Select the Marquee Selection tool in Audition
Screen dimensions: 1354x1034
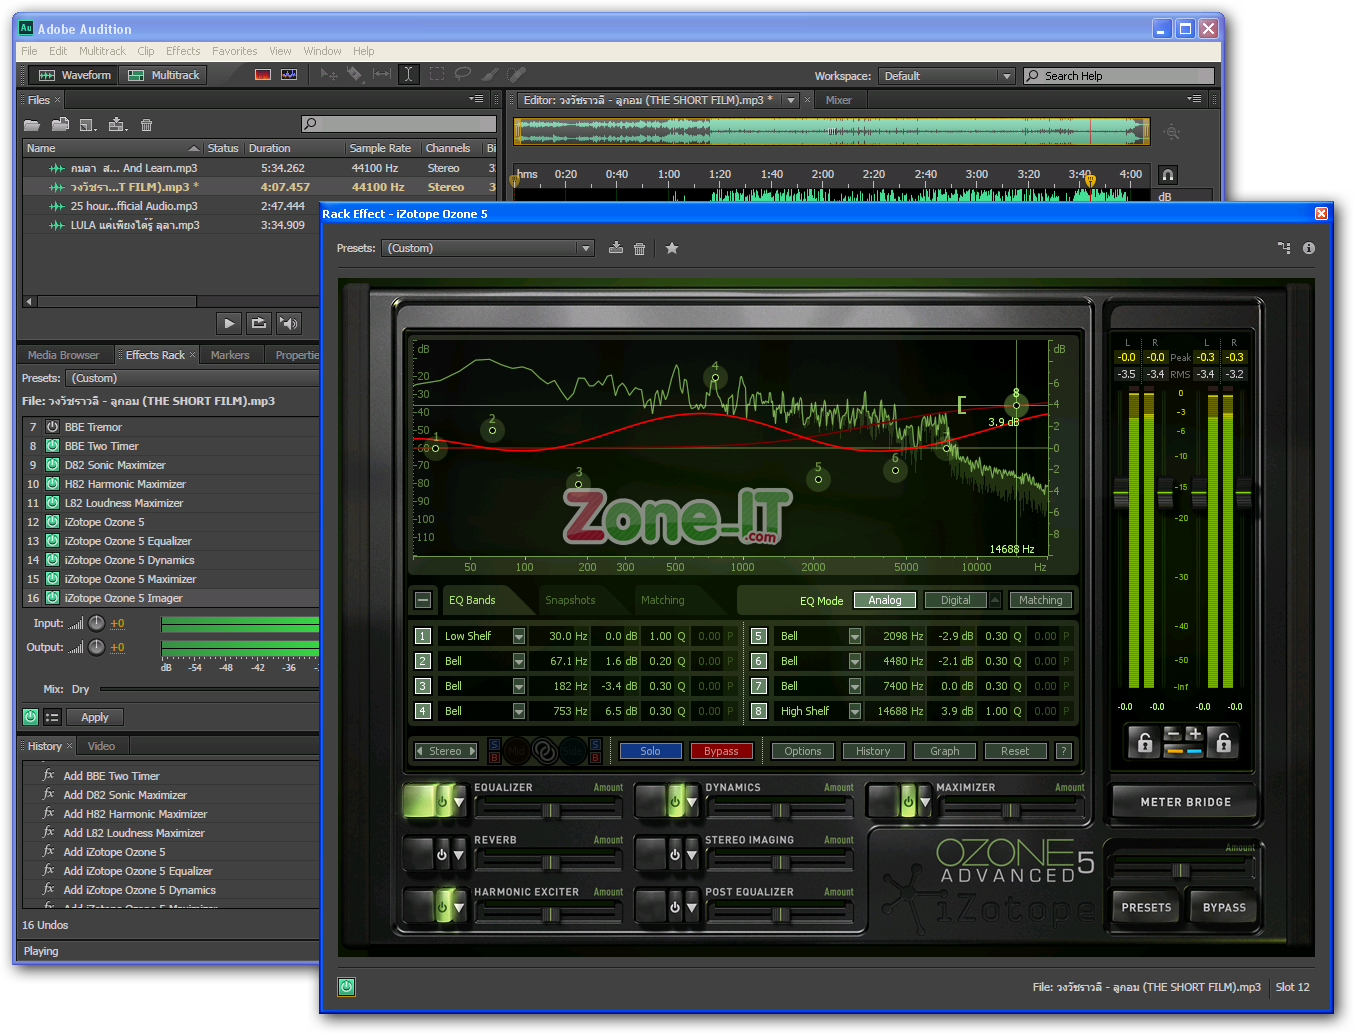tap(437, 75)
